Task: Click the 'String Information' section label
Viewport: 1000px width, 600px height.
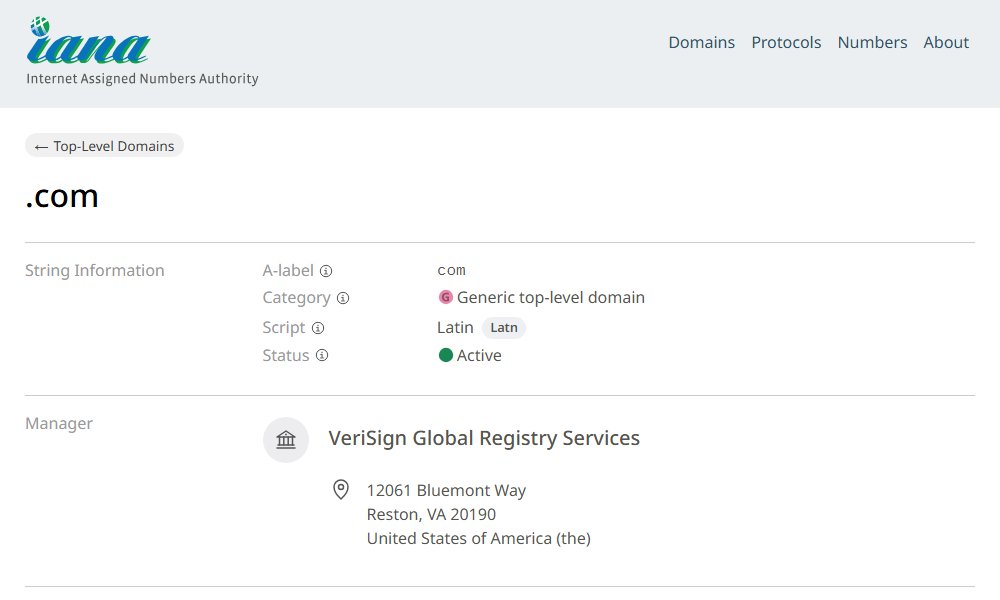Action: pyautogui.click(x=94, y=270)
